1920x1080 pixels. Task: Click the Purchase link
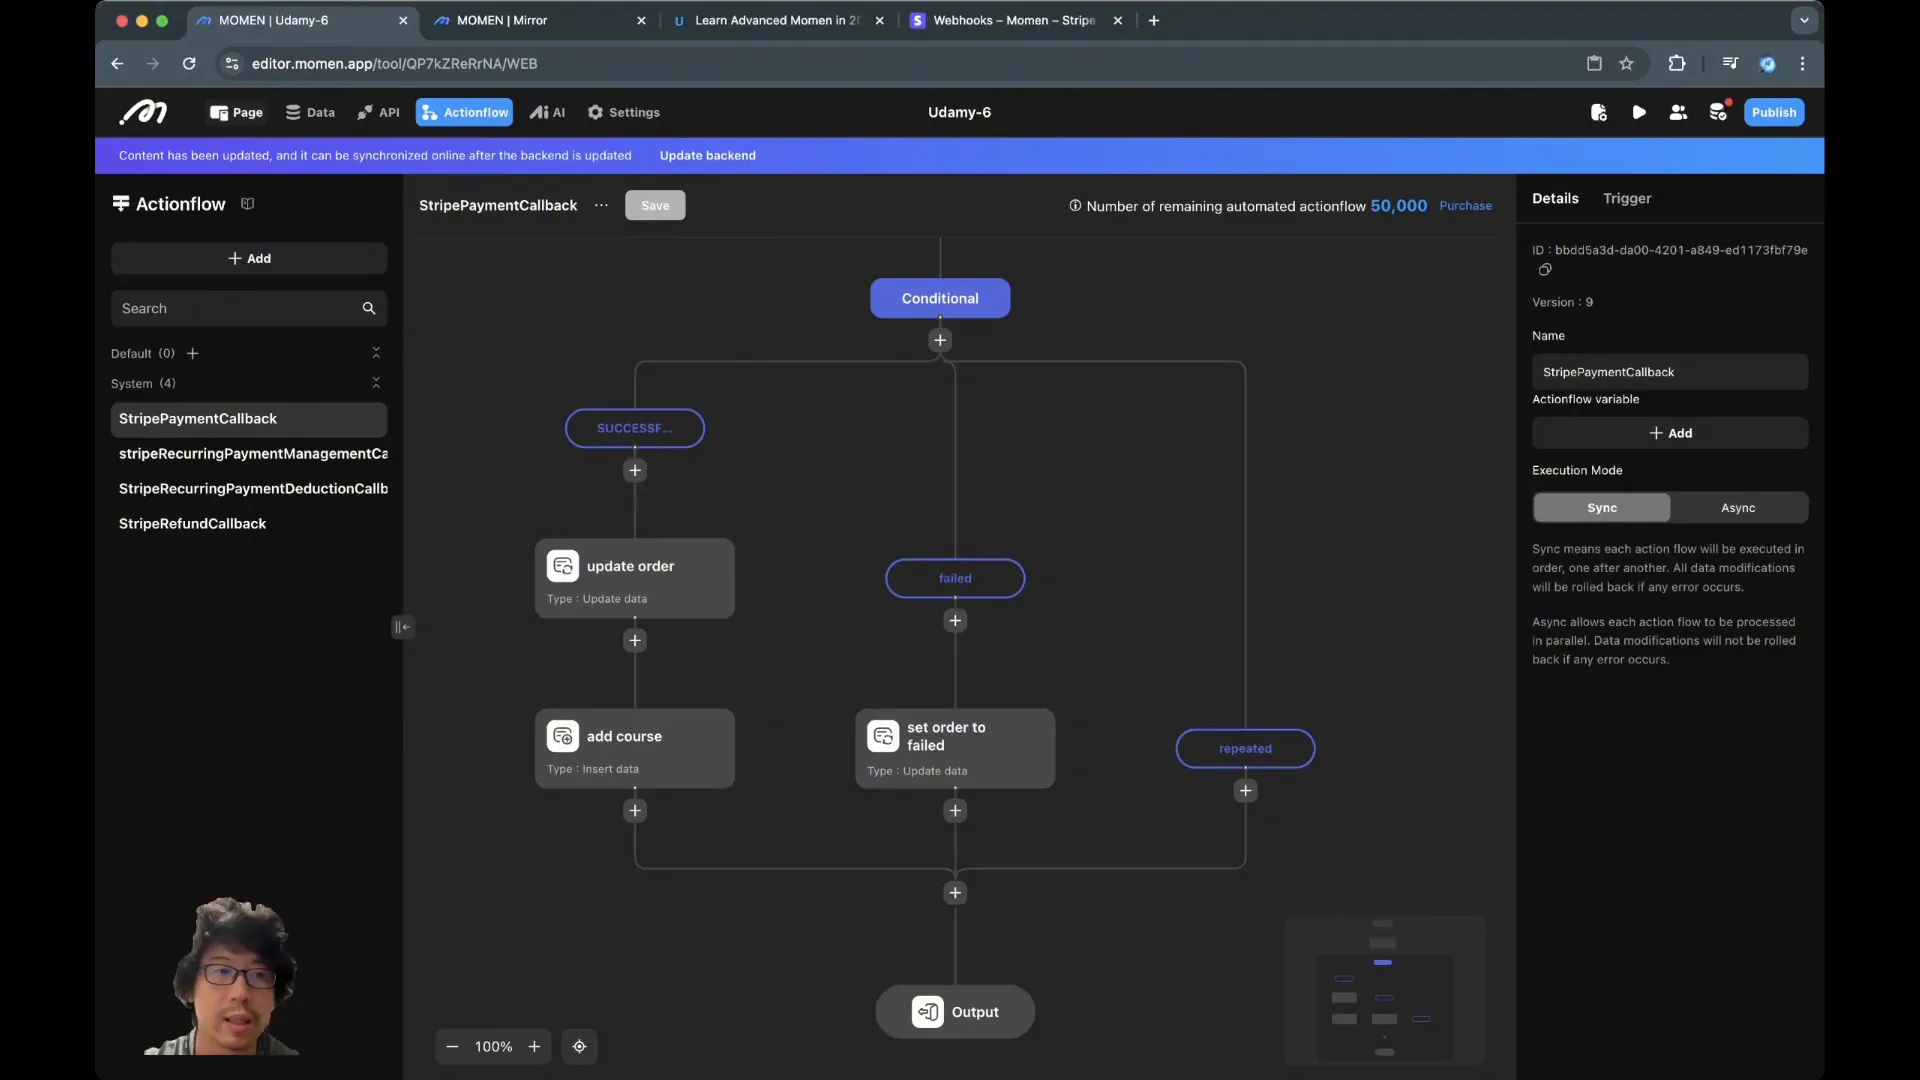[x=1465, y=206]
